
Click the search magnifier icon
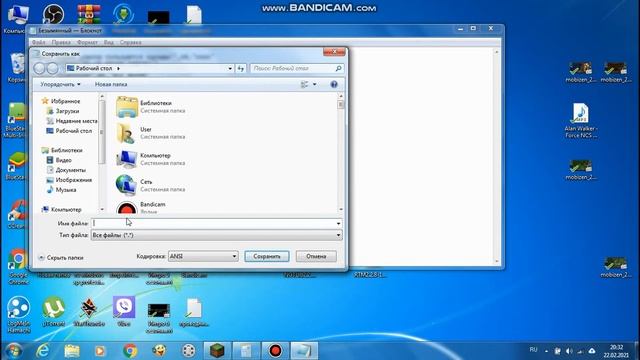pyautogui.click(x=338, y=69)
